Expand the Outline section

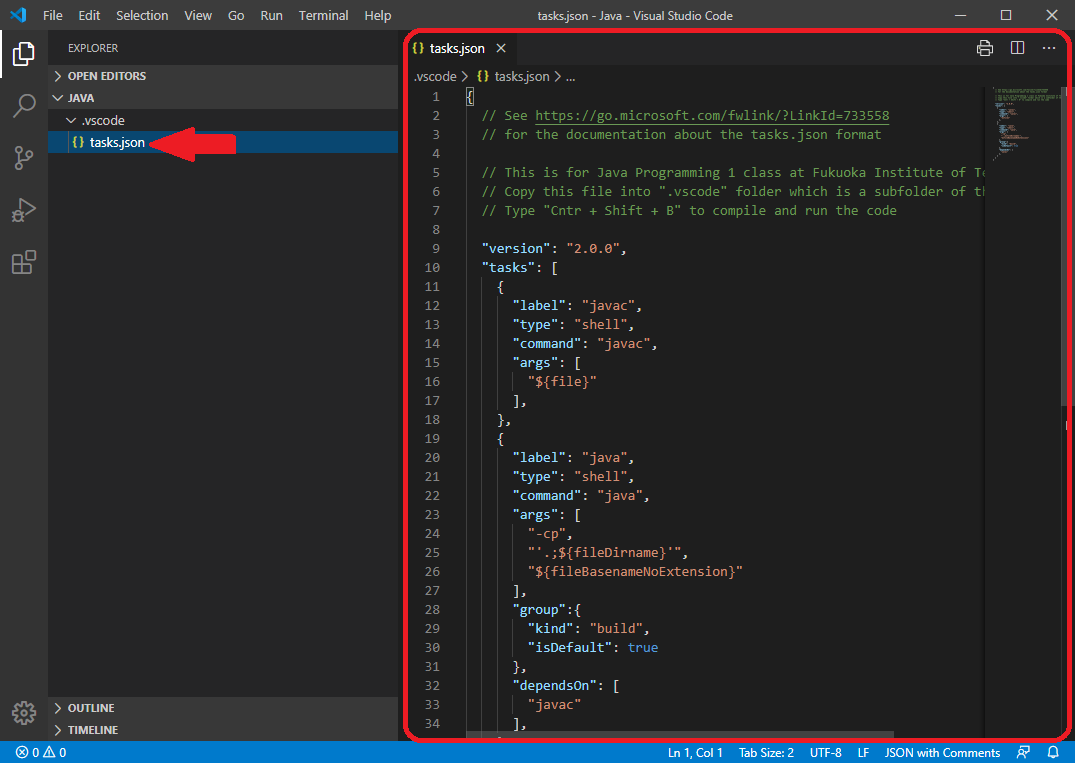click(x=223, y=708)
